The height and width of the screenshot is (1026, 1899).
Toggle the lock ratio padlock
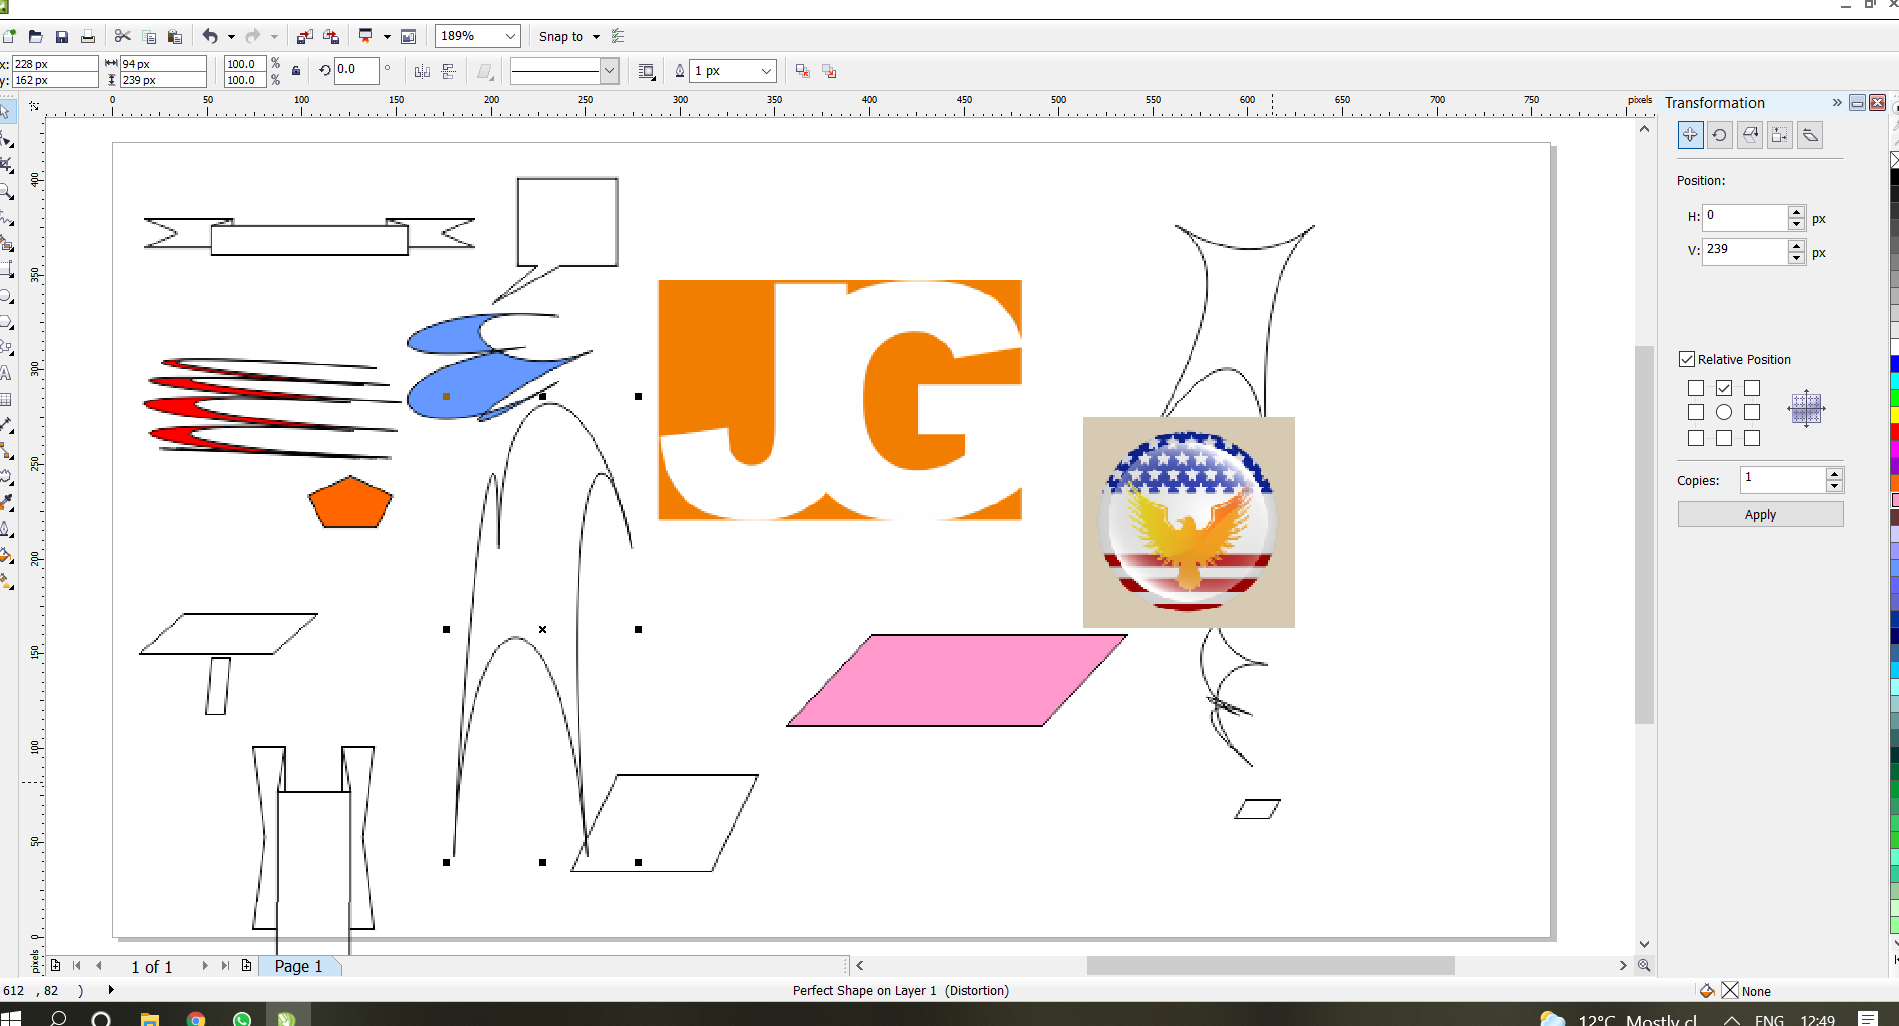point(296,71)
